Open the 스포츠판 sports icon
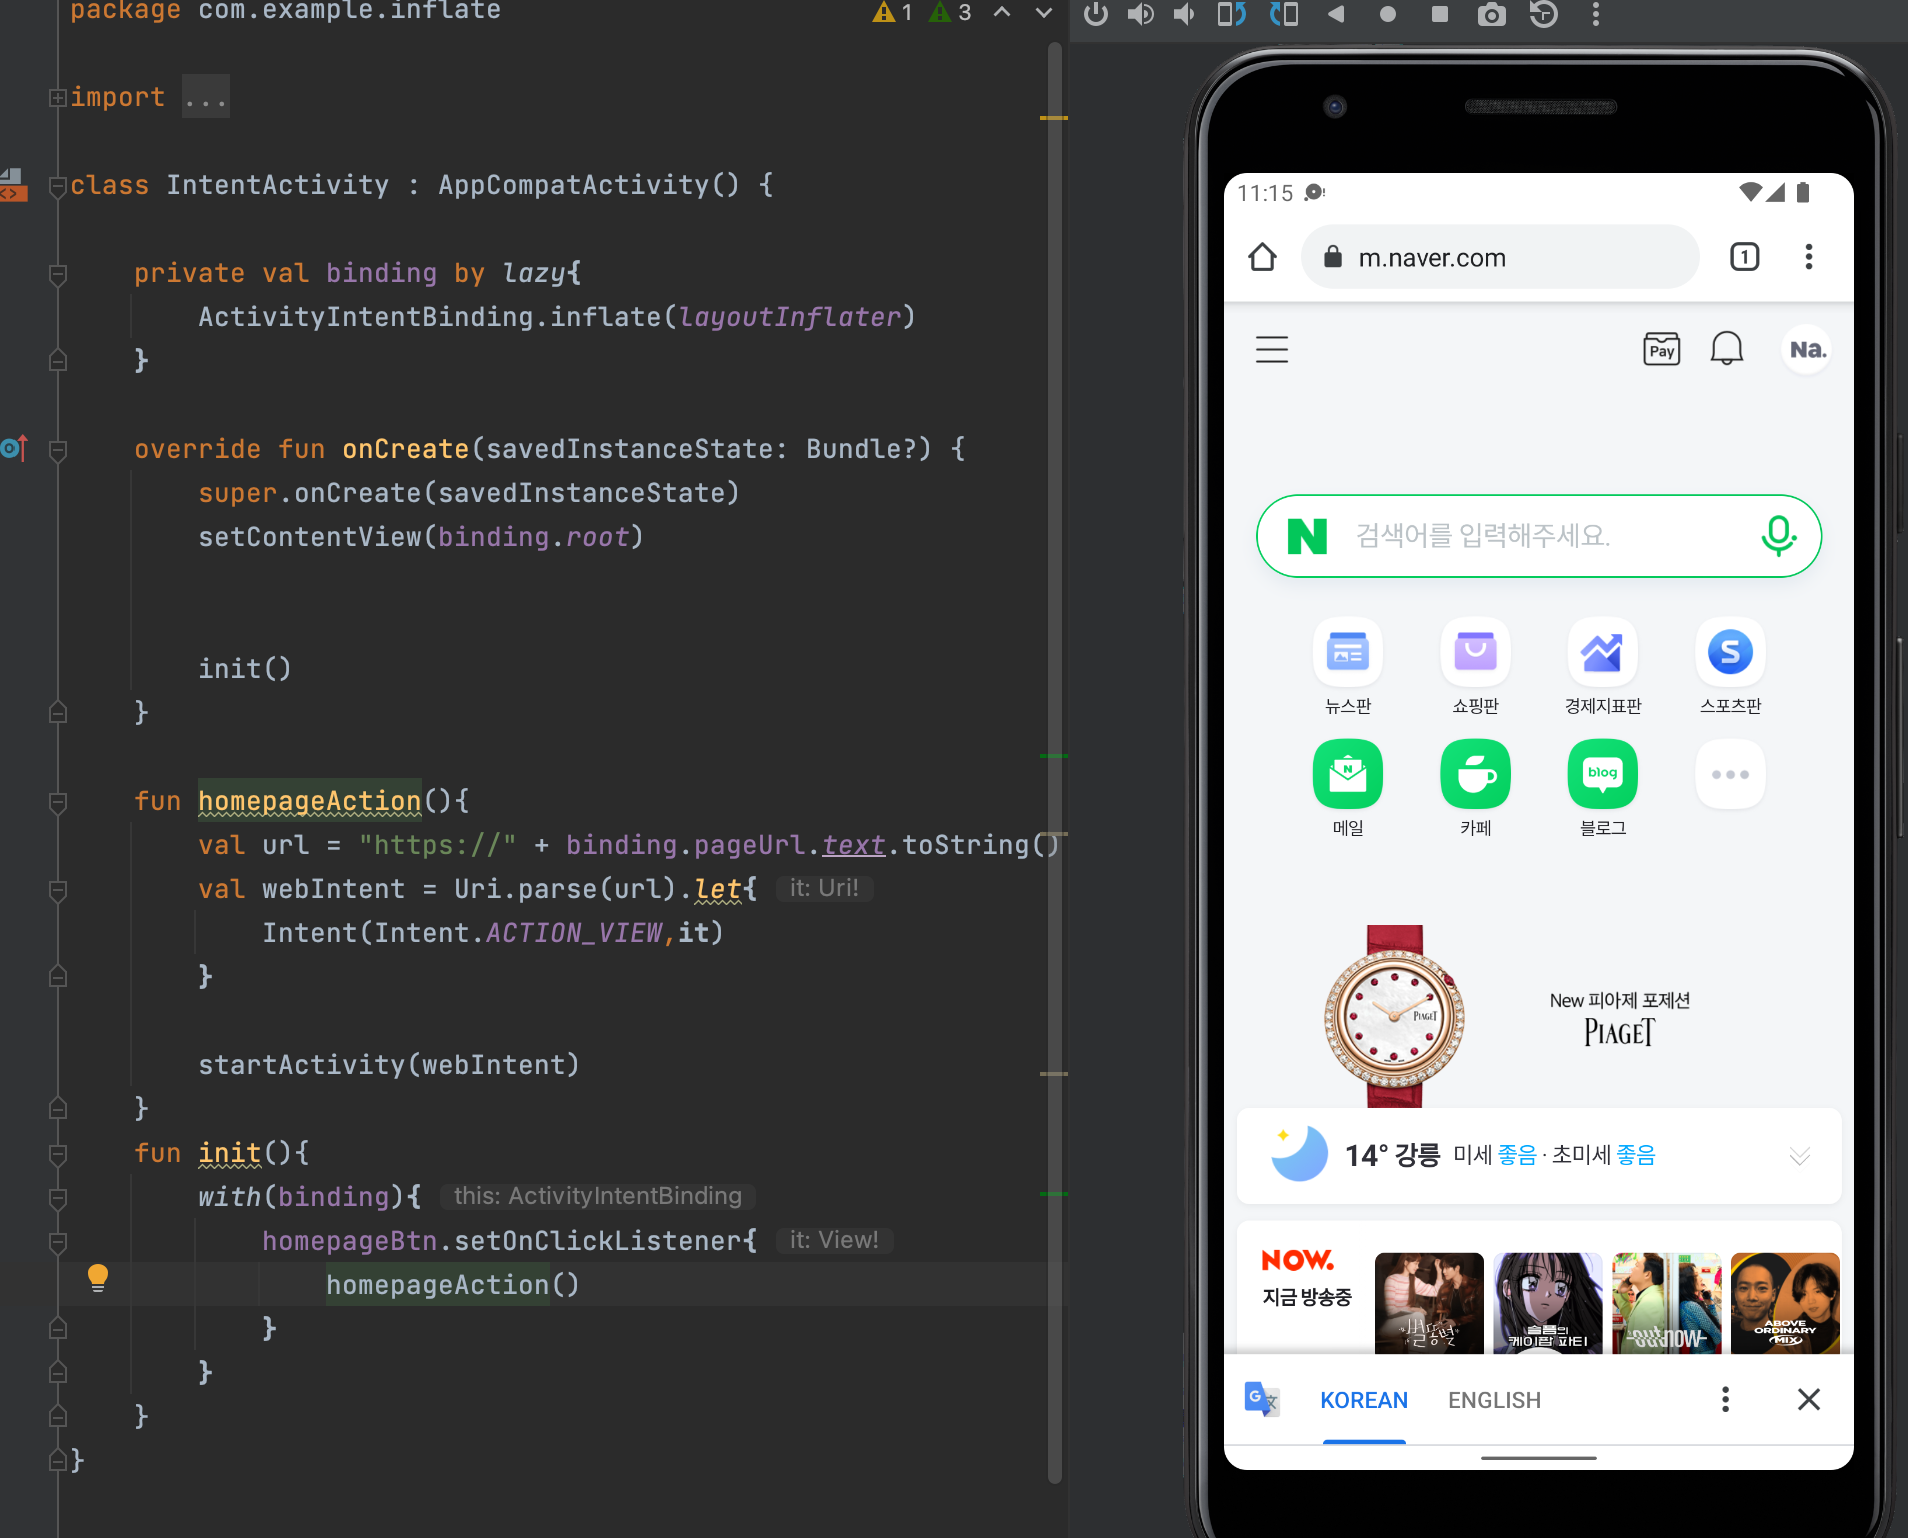1908x1538 pixels. coord(1731,652)
